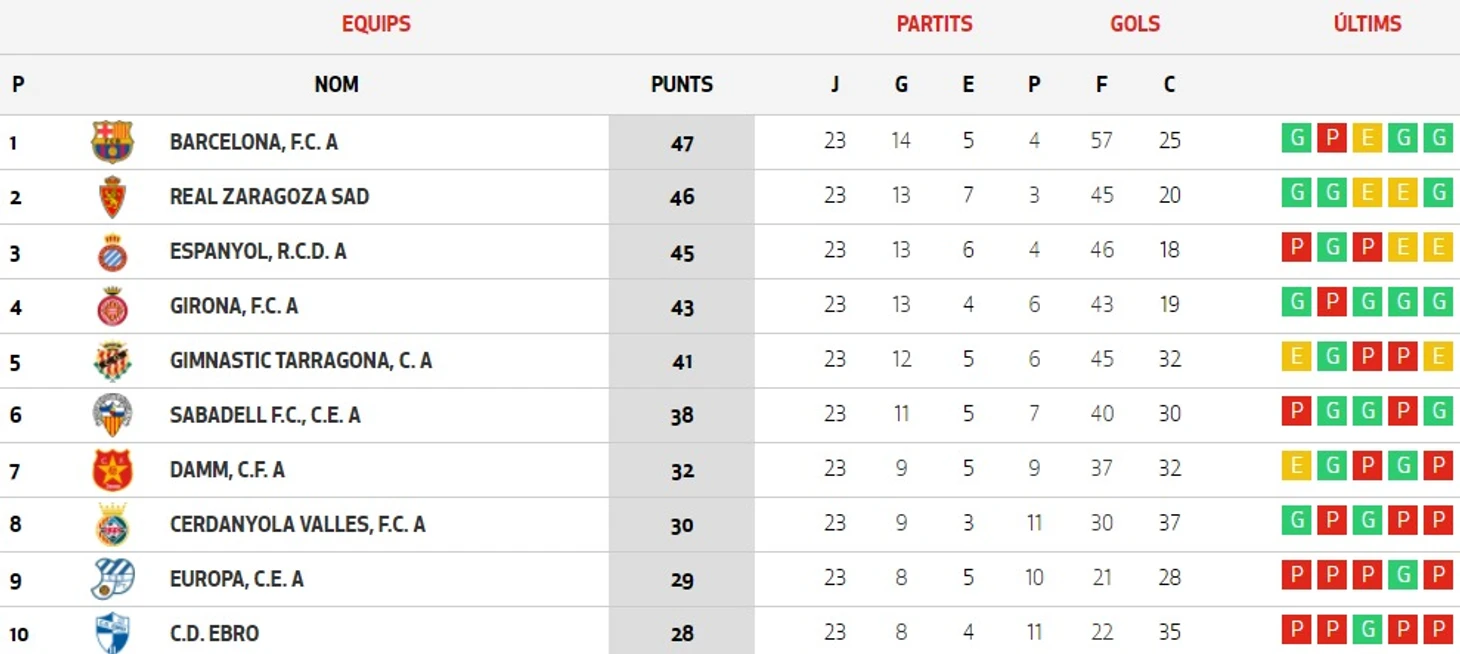The width and height of the screenshot is (1460, 654).
Task: Click the Sabadell club crest
Action: [112, 415]
